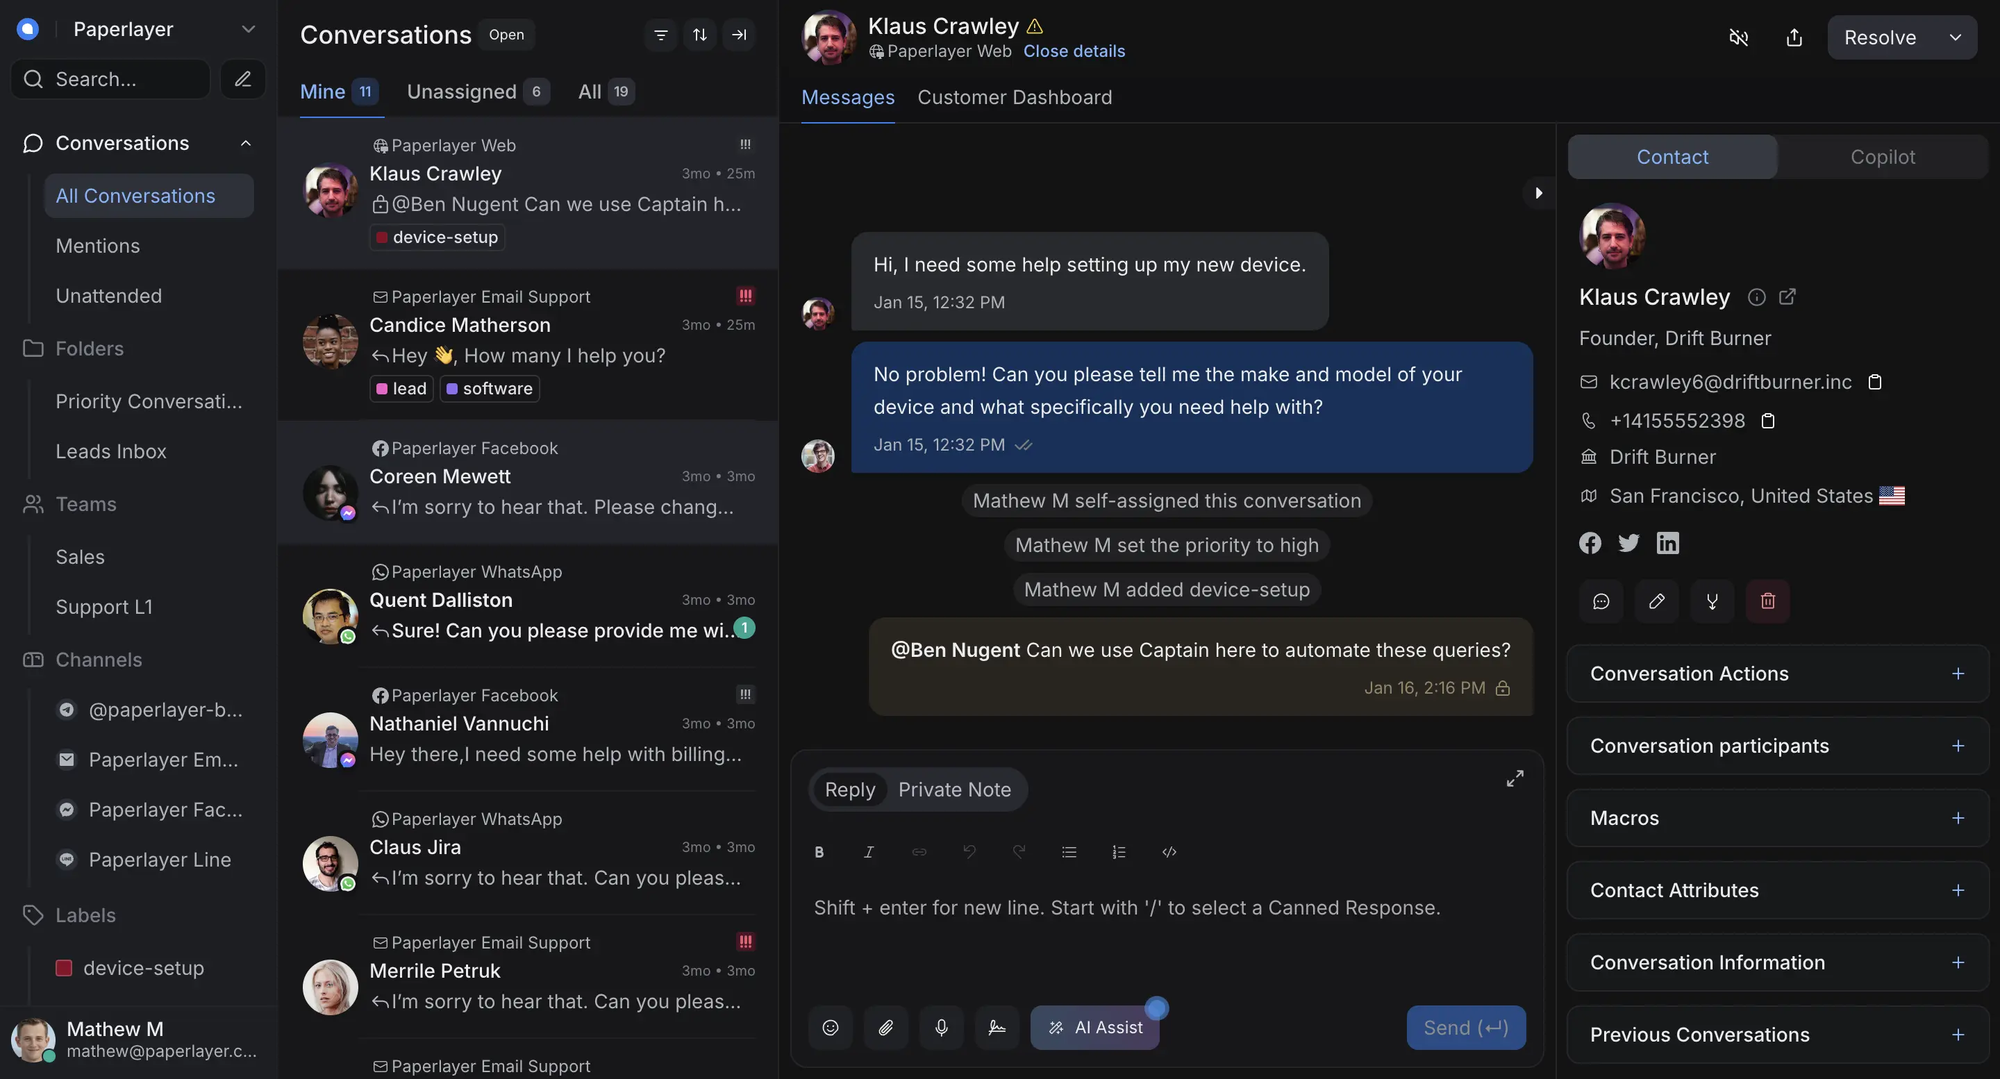Unmute the conversation notifications

coord(1739,37)
